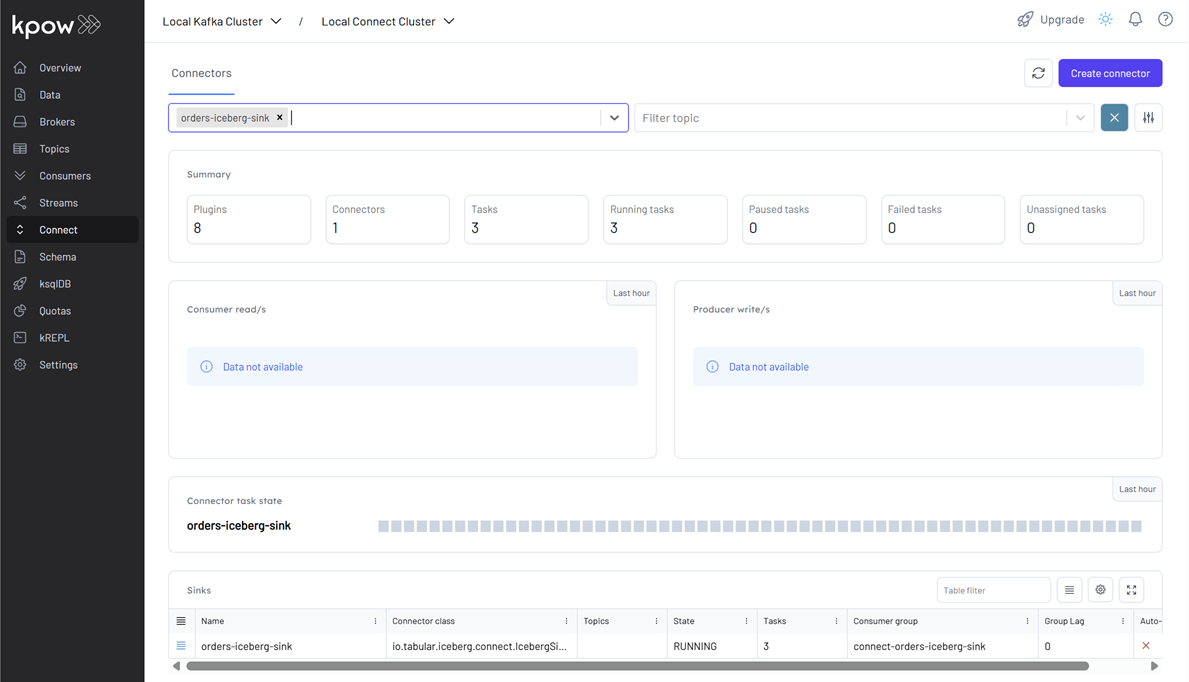The height and width of the screenshot is (682, 1189).
Task: Open the Schema section
Action: click(x=58, y=256)
